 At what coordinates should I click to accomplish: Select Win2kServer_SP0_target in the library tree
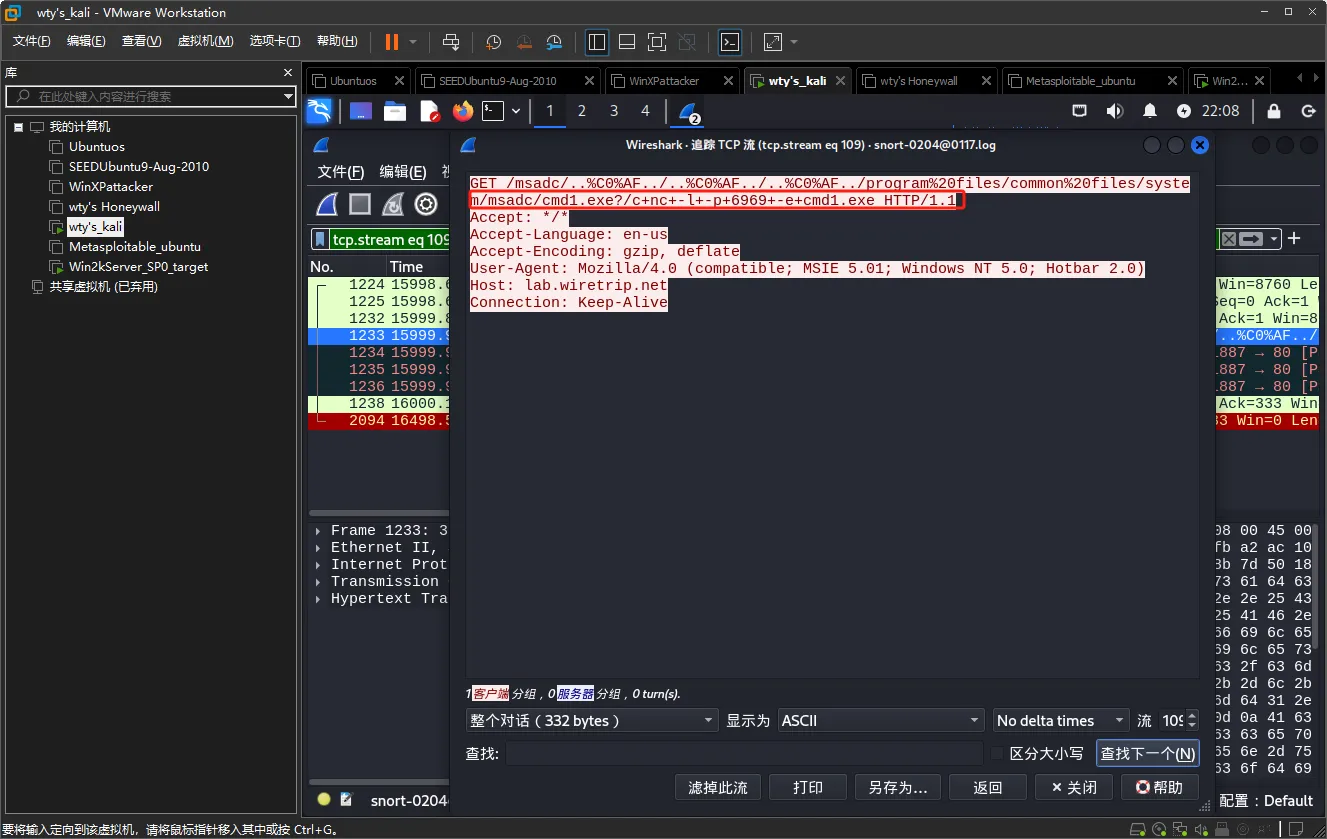(138, 267)
